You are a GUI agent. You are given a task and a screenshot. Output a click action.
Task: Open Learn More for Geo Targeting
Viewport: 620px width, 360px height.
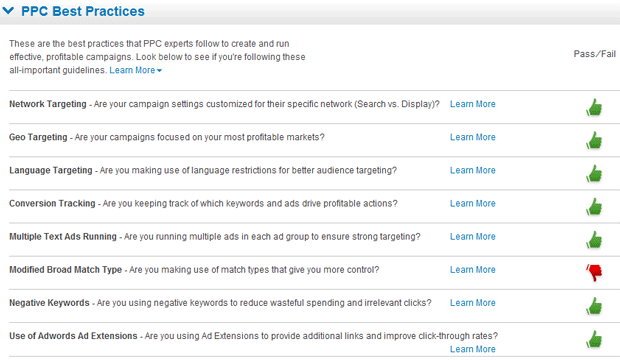coord(473,137)
